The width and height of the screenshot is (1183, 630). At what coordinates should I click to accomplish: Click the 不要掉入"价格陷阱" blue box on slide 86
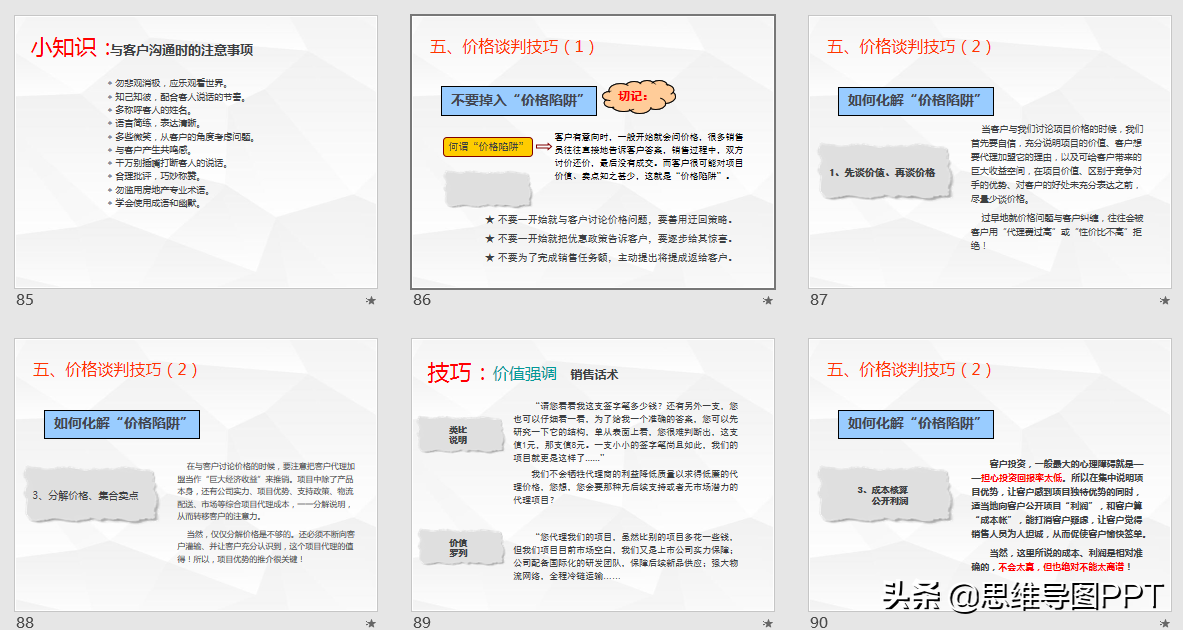[x=518, y=100]
